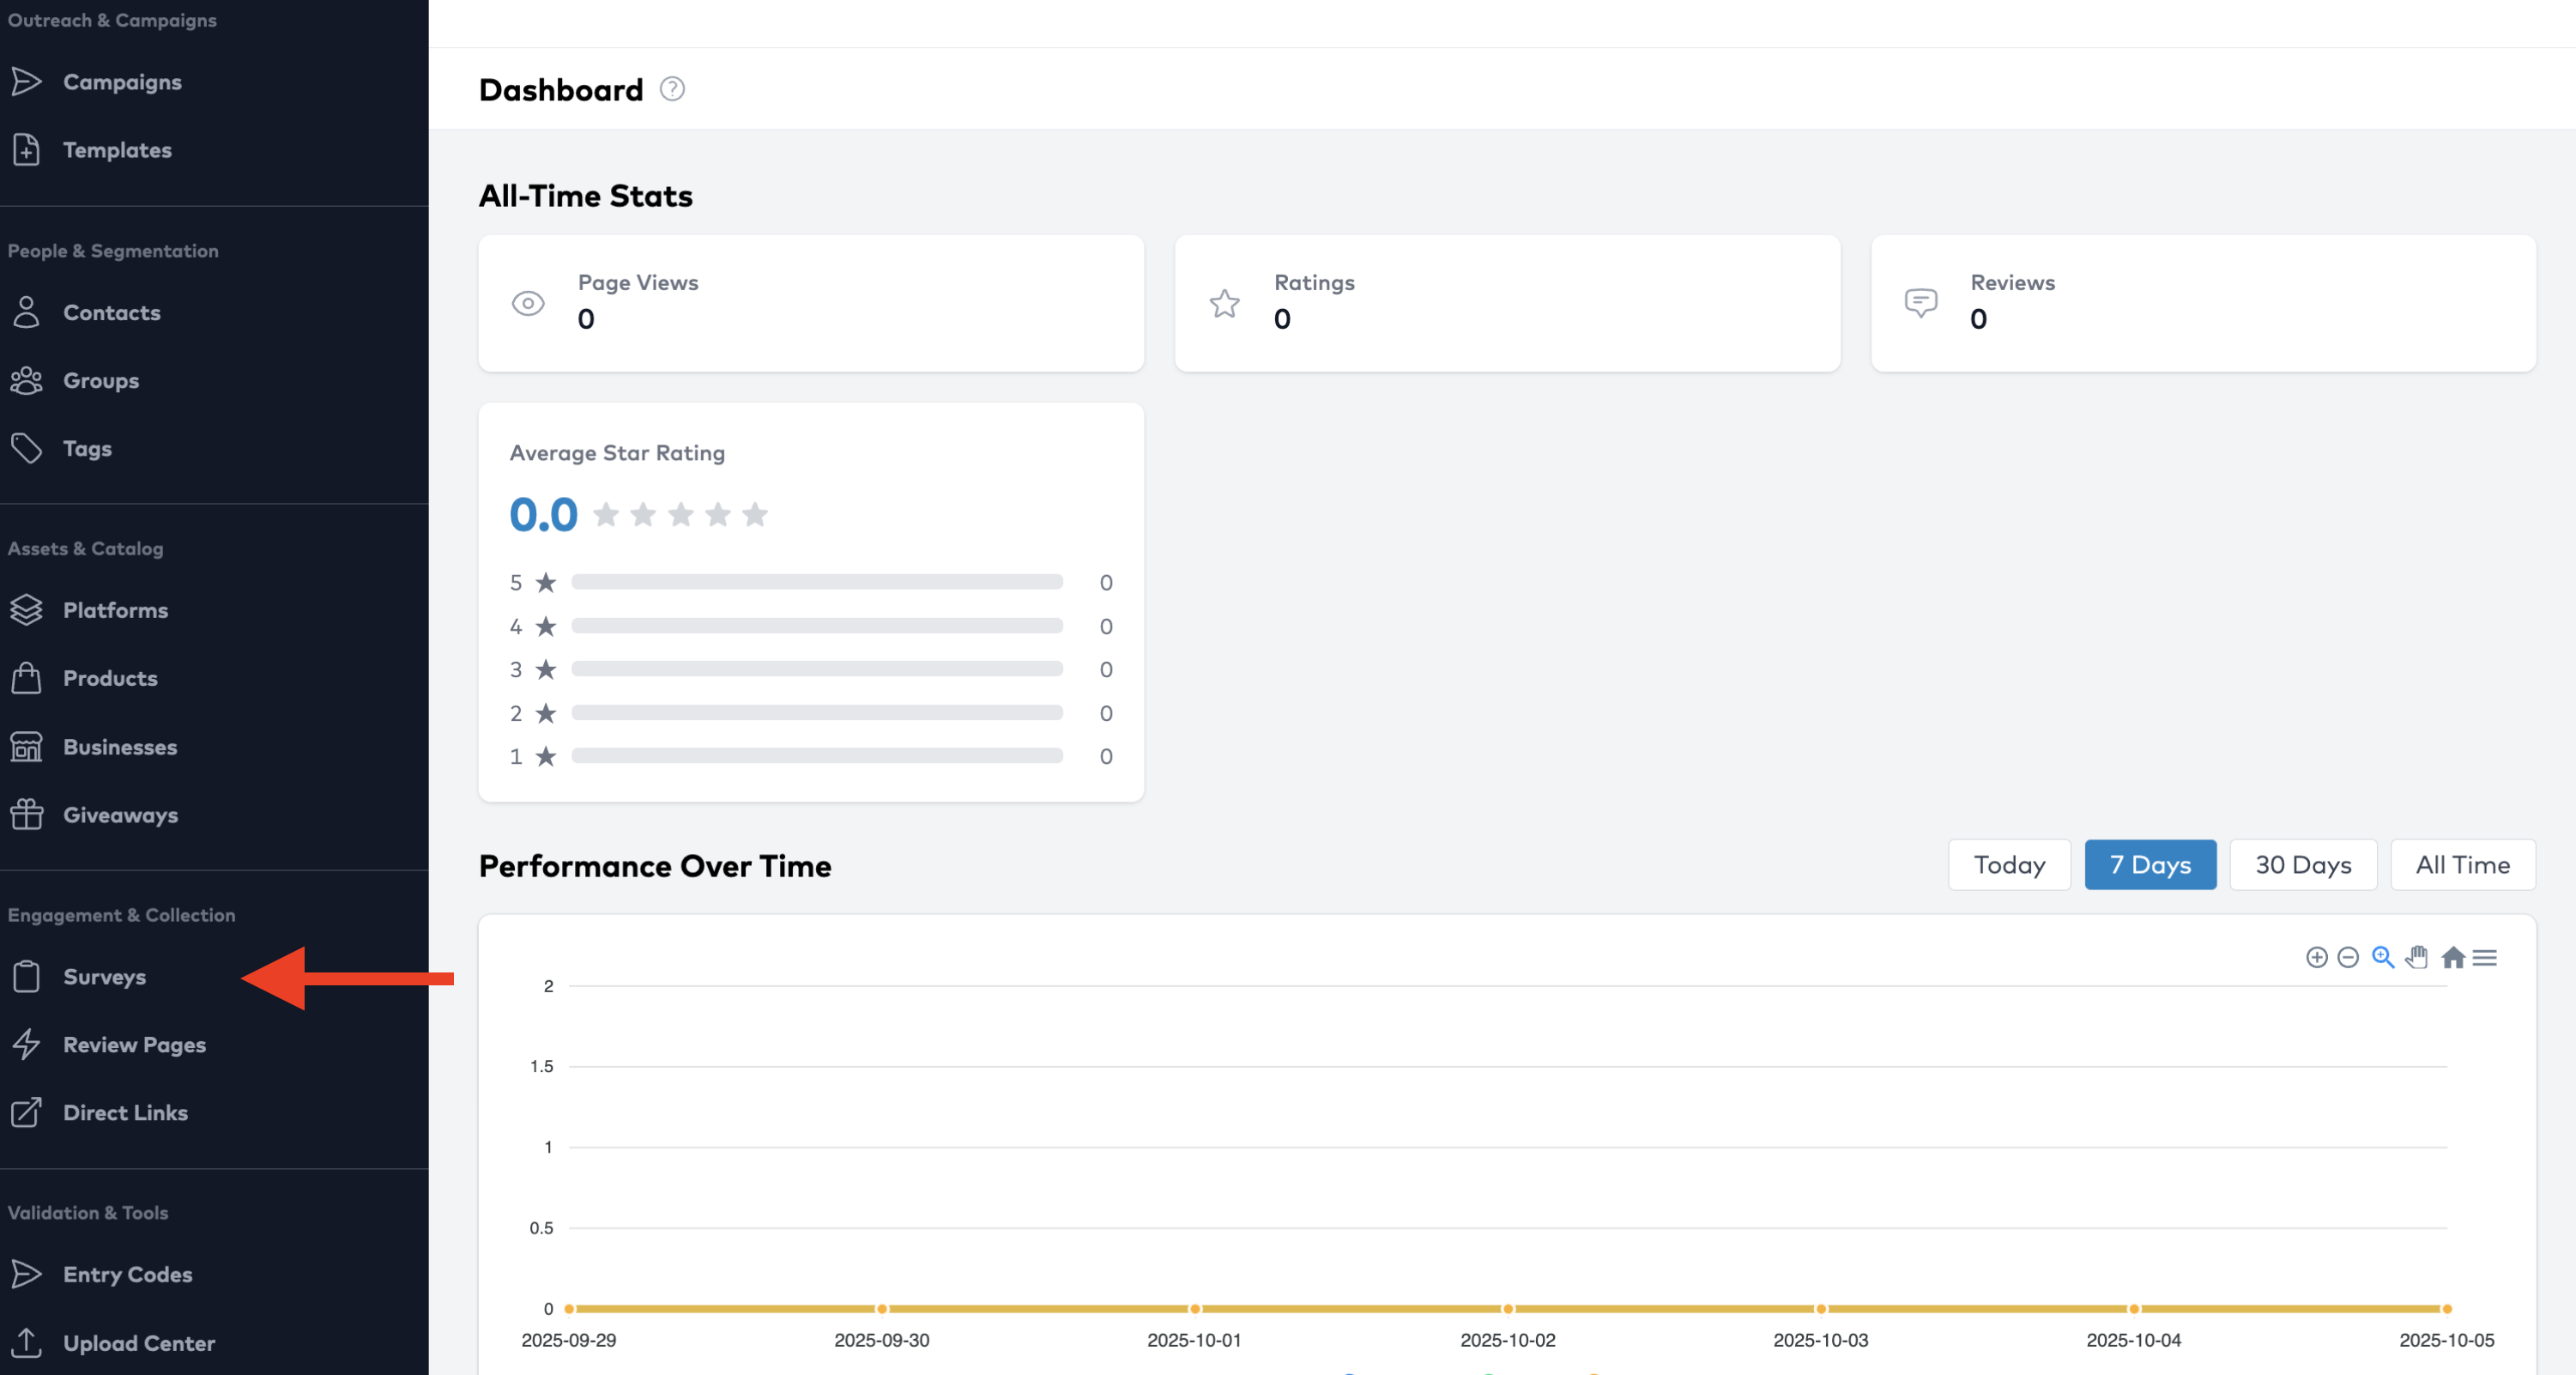The height and width of the screenshot is (1375, 2576).
Task: Select the Today time range
Action: 2009,864
